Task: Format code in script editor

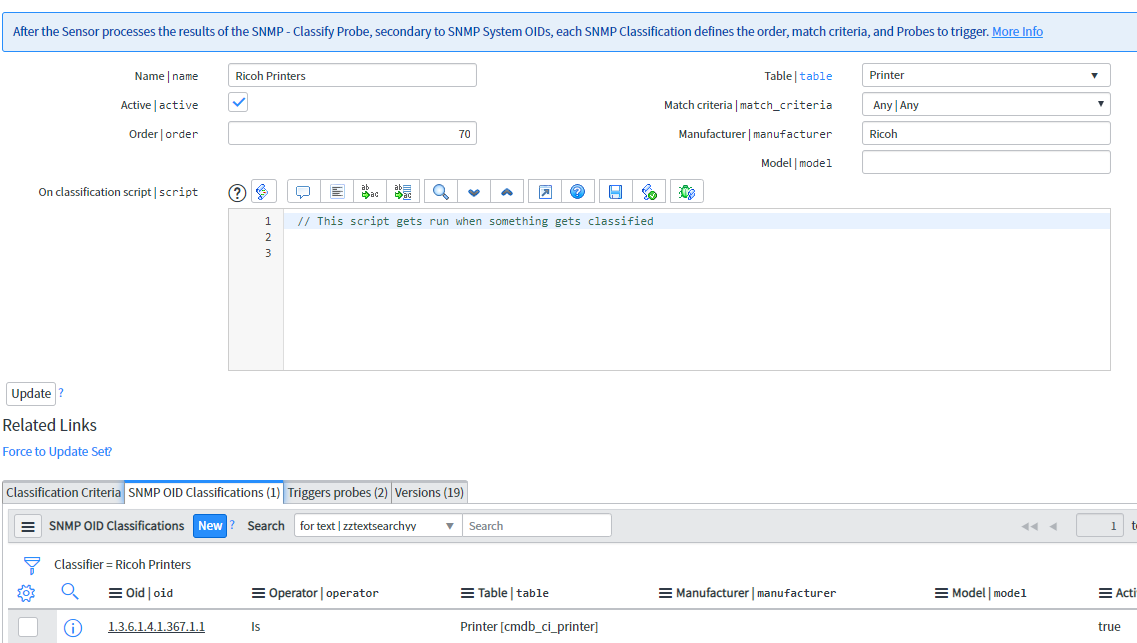Action: [x=337, y=192]
